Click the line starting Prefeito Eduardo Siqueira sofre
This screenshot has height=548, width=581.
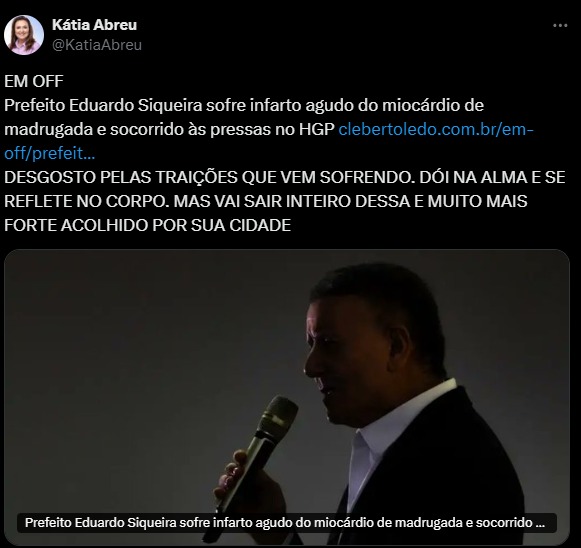(244, 105)
